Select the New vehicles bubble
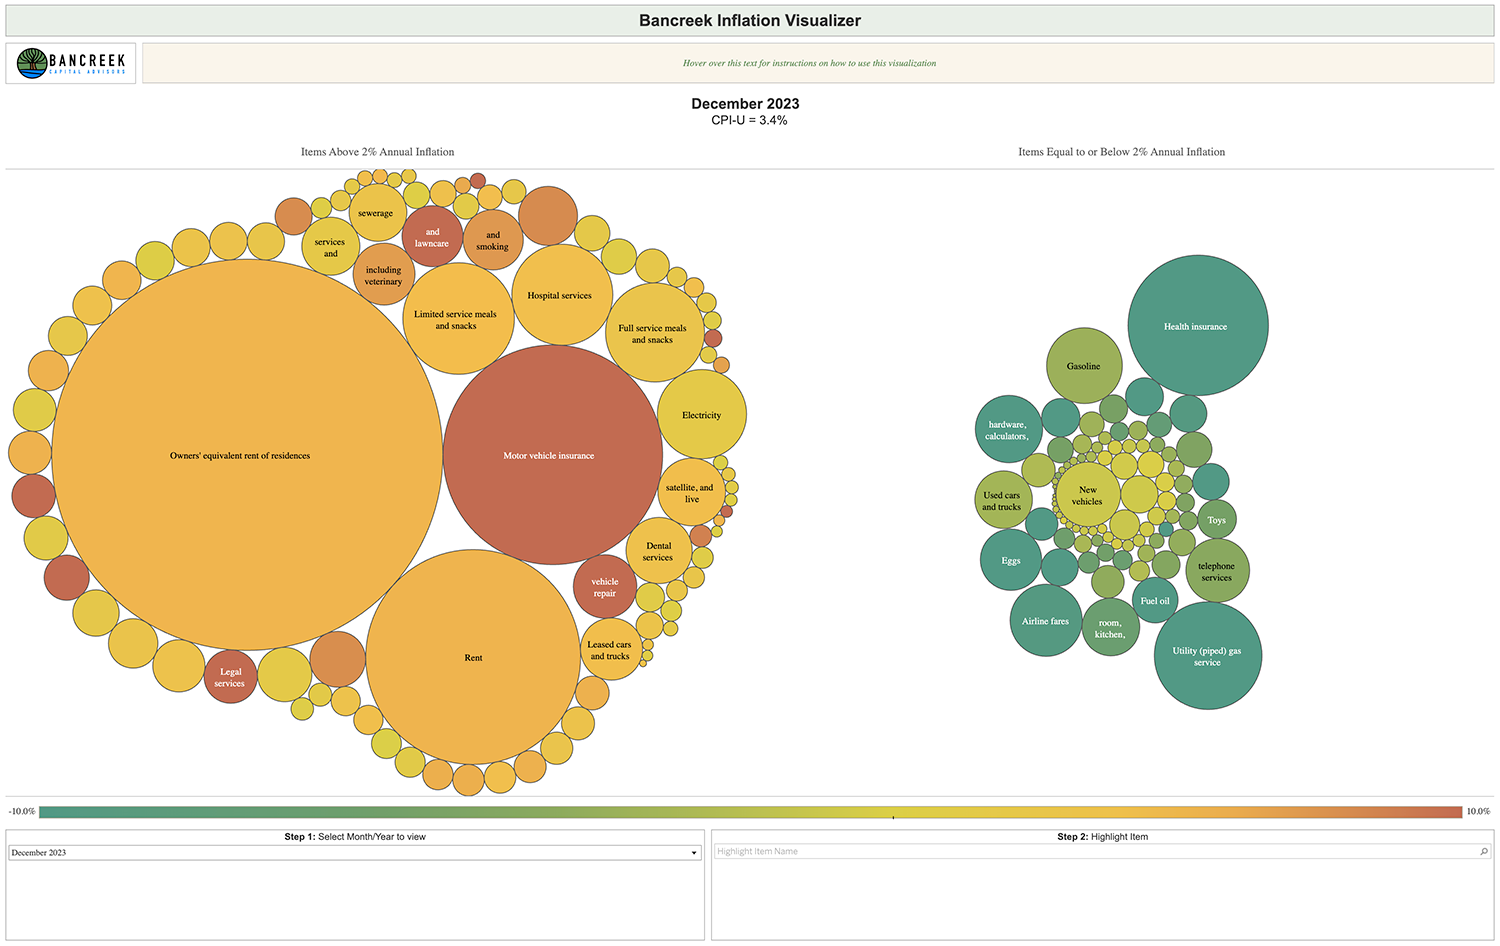 click(1089, 493)
